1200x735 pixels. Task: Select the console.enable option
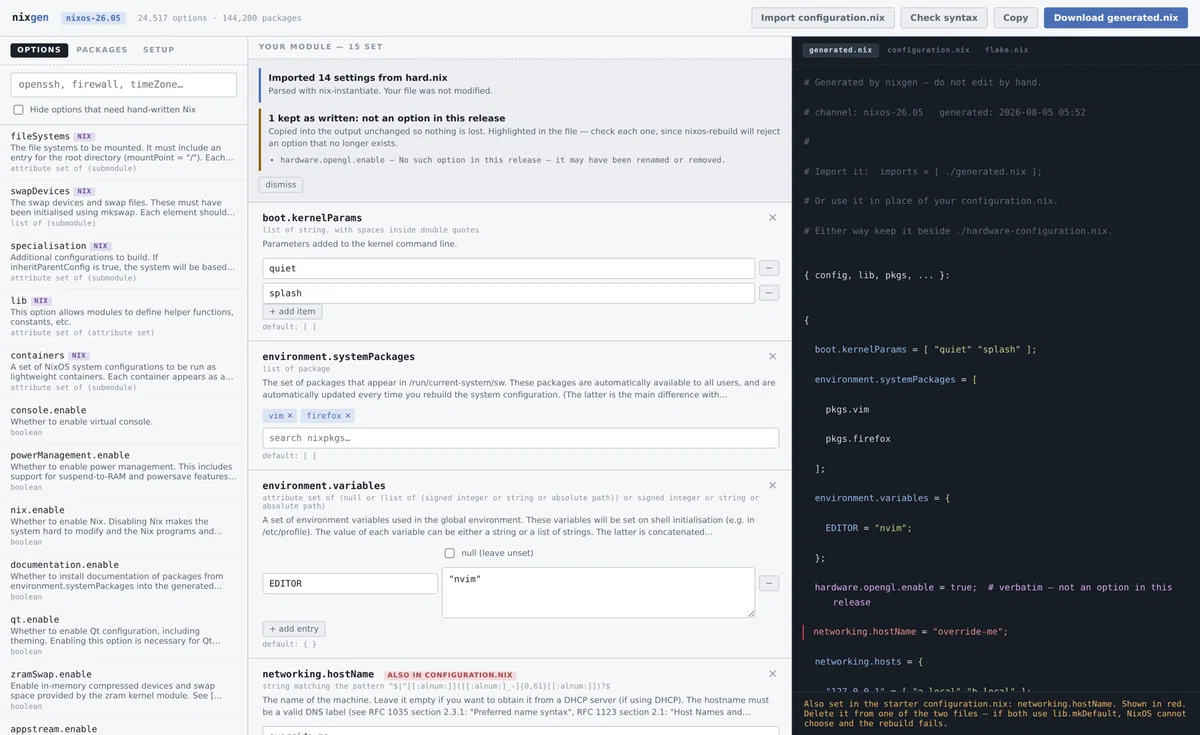[x=124, y=422]
